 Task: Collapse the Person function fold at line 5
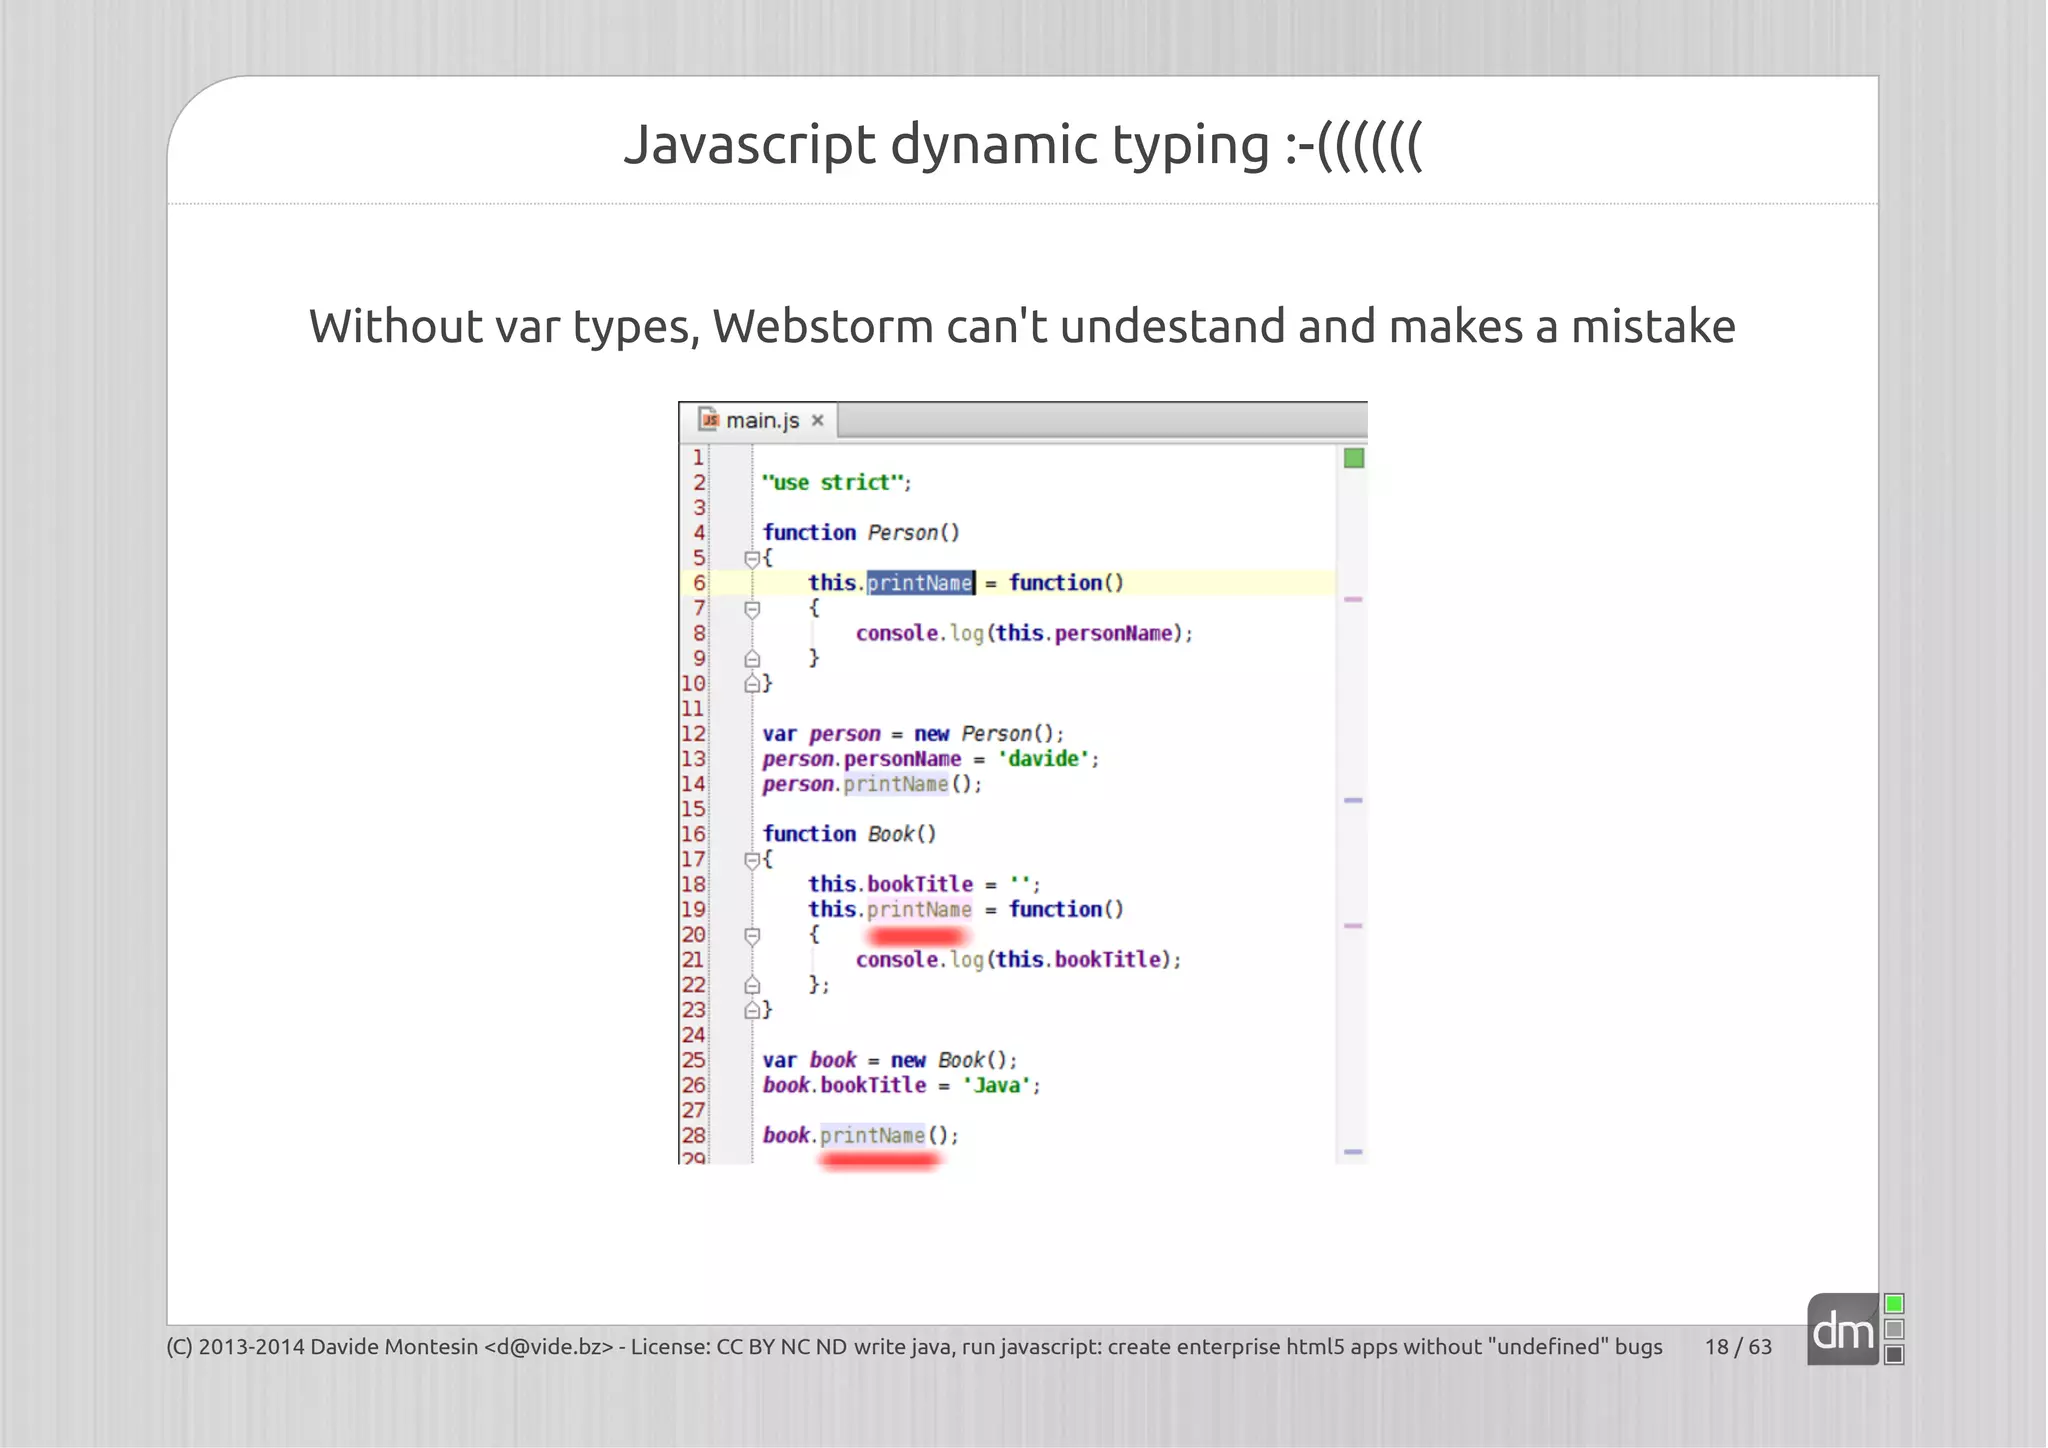[x=752, y=559]
